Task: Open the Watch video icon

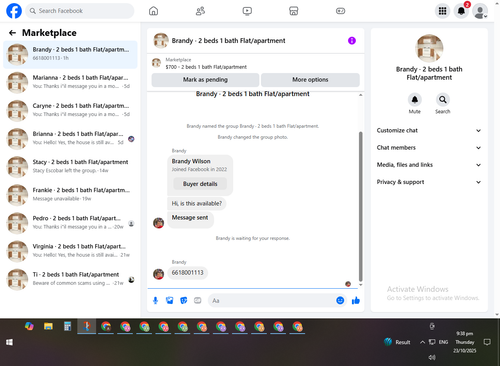Action: 247,11
